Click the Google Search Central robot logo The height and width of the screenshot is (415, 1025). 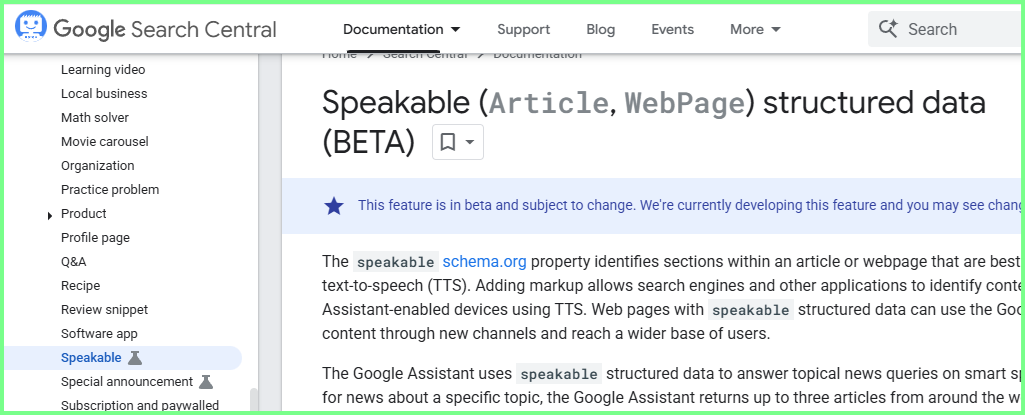(x=30, y=27)
